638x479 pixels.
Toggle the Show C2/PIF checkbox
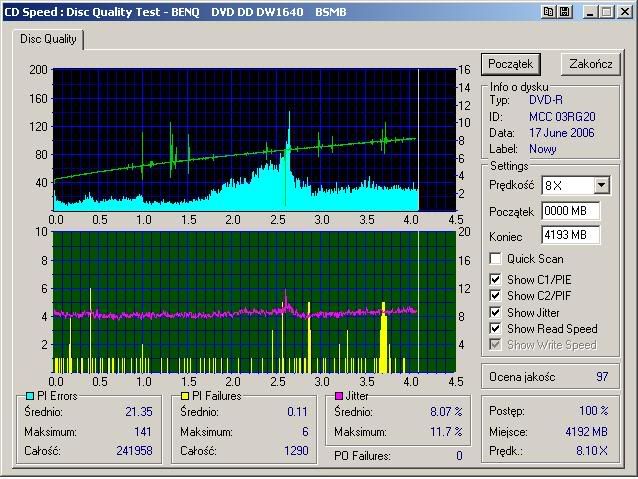pos(495,296)
